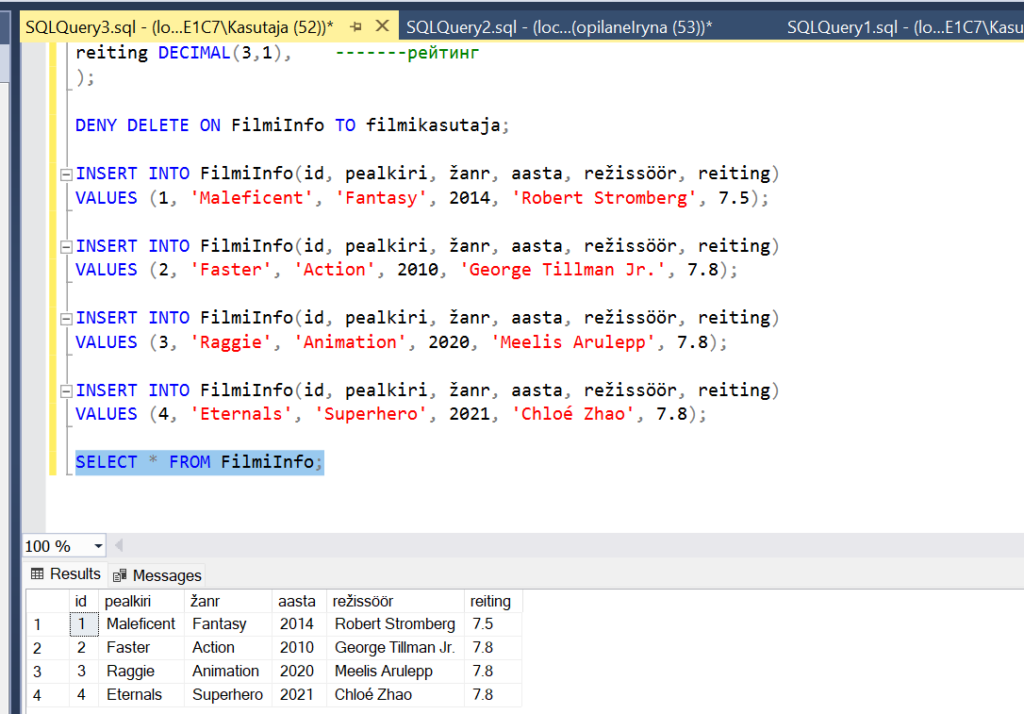
Task: Click the Fantasy cell in the results grid
Action: coord(228,625)
